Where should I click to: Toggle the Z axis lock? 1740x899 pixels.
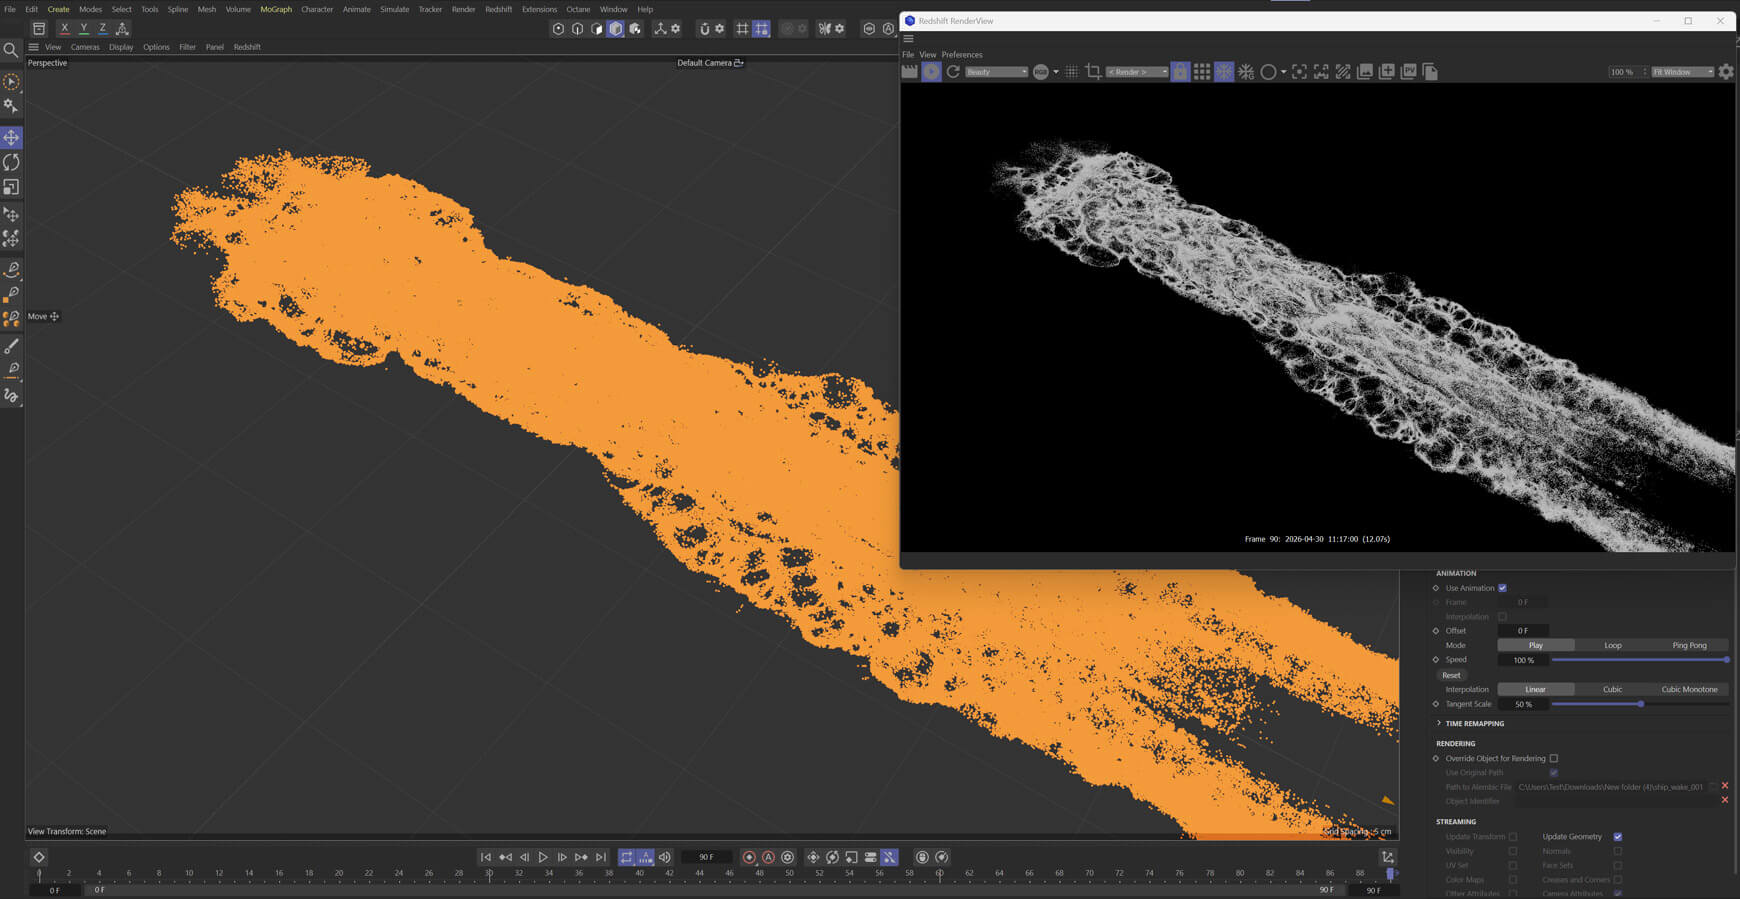coord(102,28)
